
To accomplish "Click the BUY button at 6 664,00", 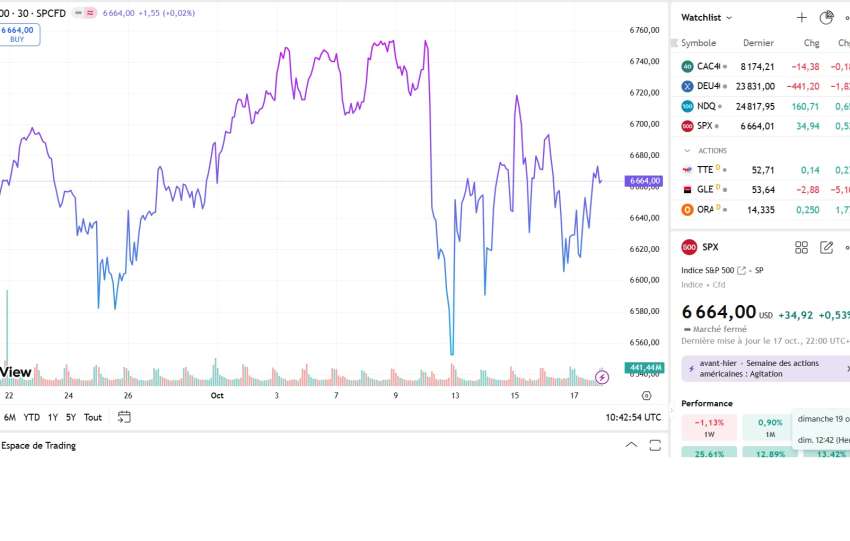I will point(18,34).
